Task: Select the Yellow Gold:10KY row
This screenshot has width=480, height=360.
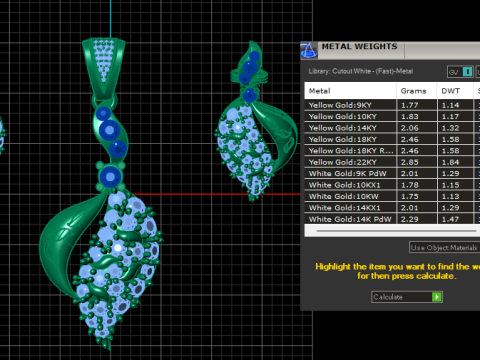Action: coord(392,116)
